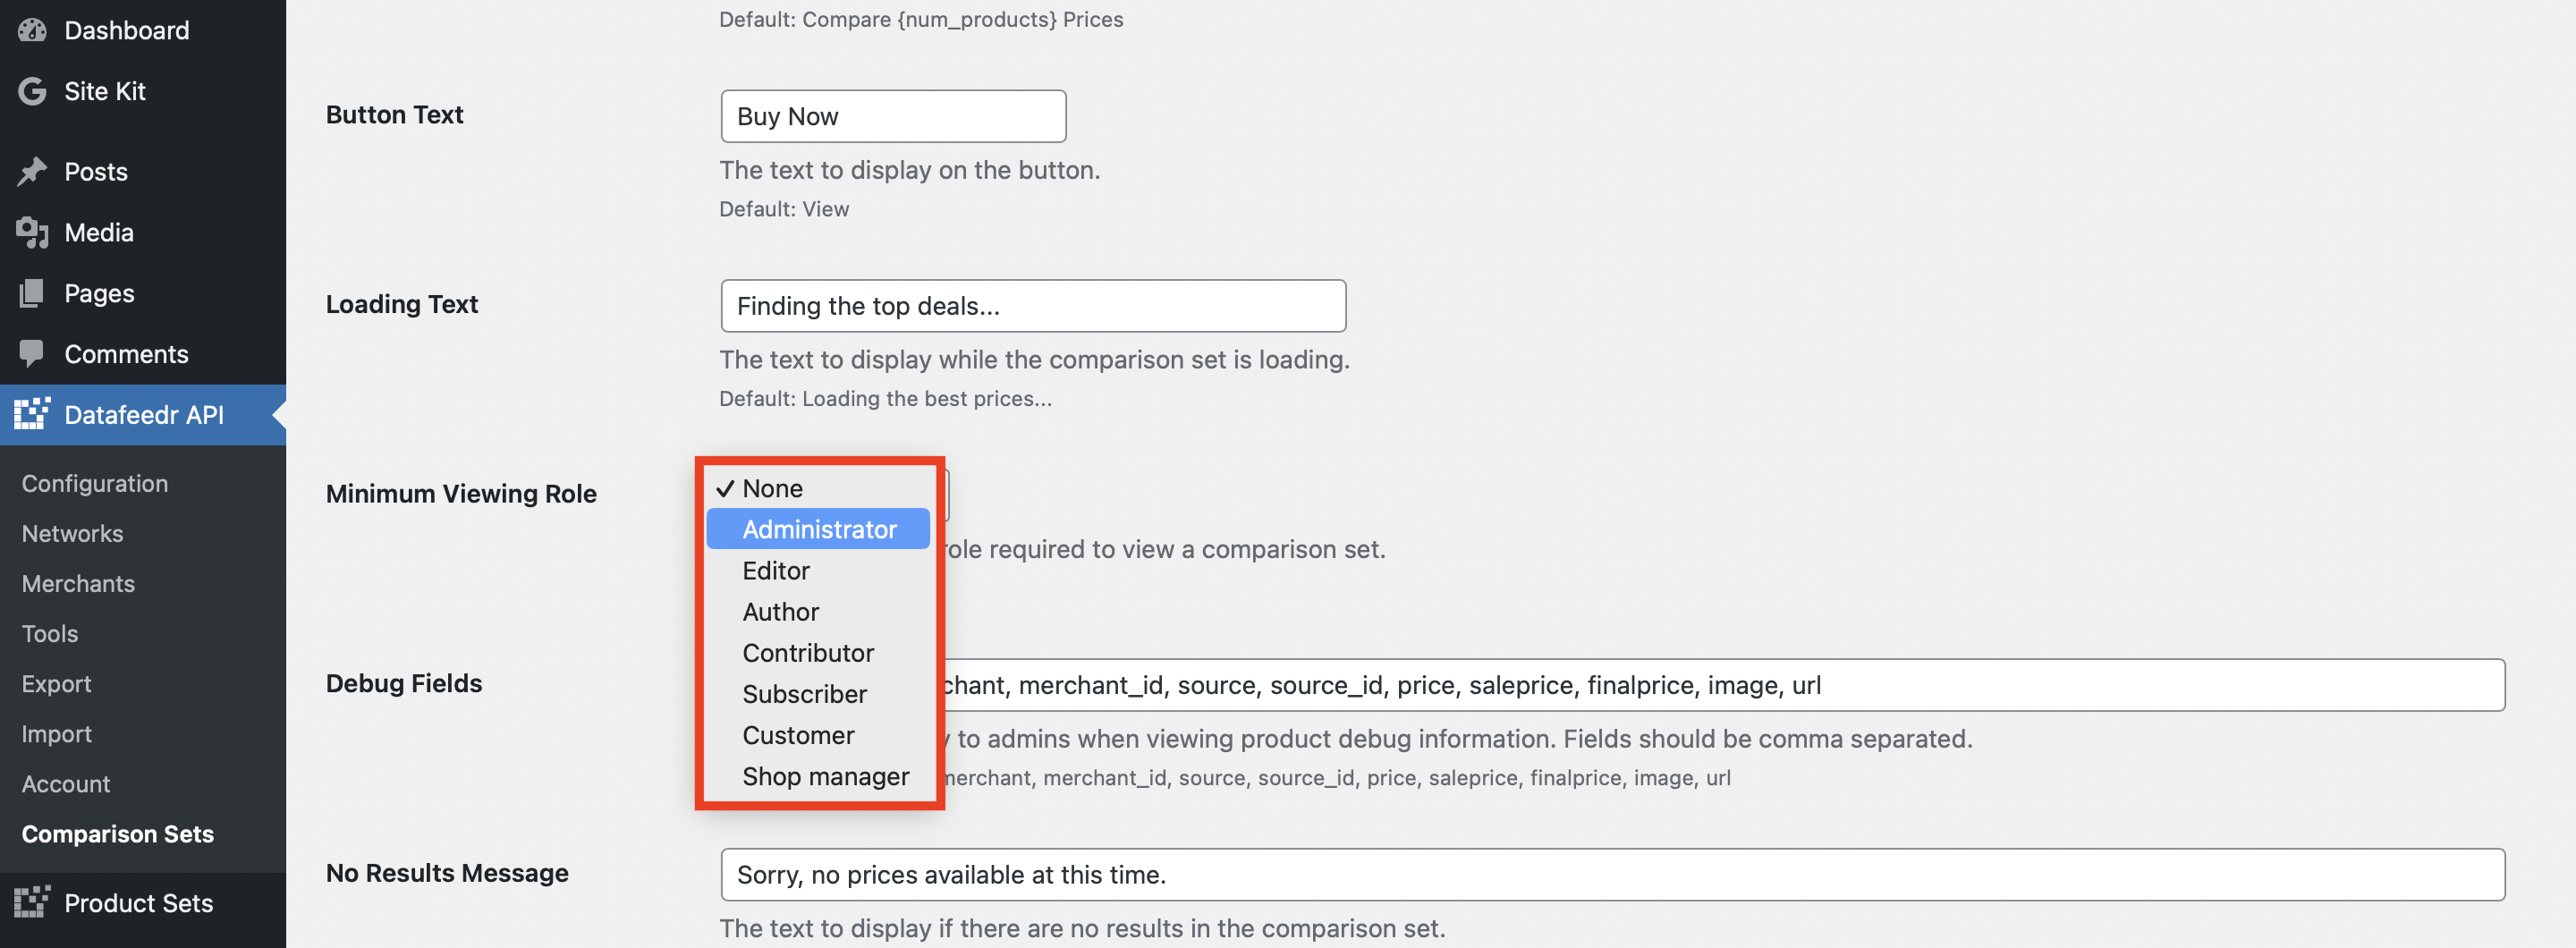Viewport: 2576px width, 948px height.
Task: Click the Datafeedr API logo icon
Action: click(32, 414)
